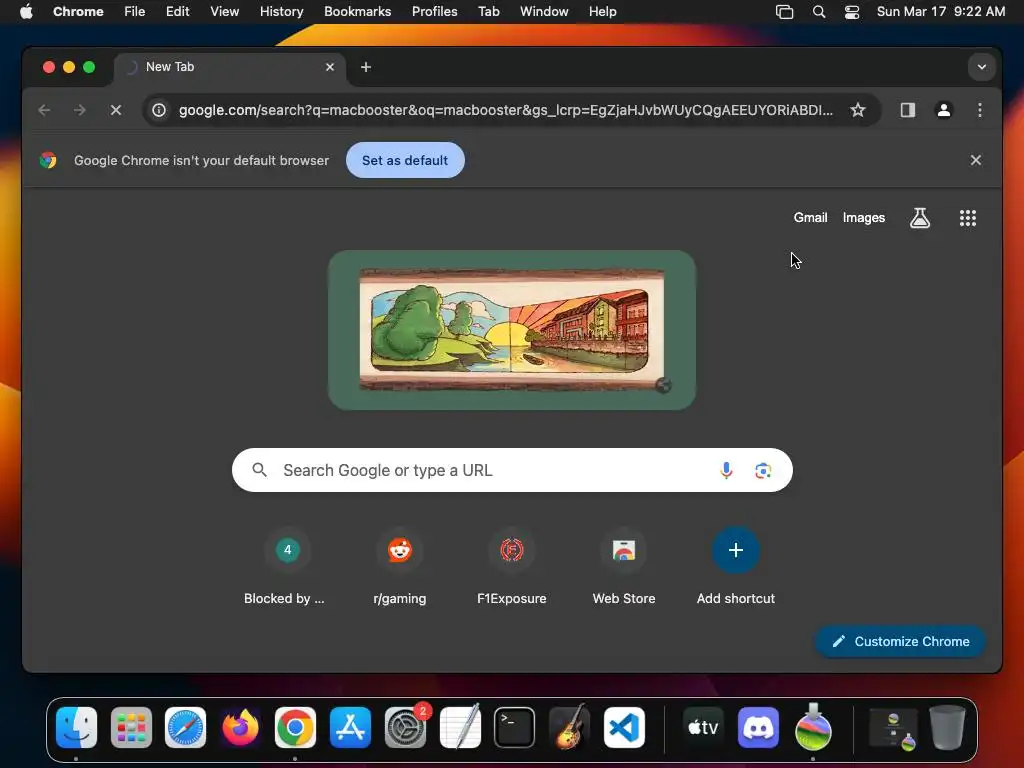Open Control Center in menu bar
This screenshot has height=768, width=1024.
(852, 11)
